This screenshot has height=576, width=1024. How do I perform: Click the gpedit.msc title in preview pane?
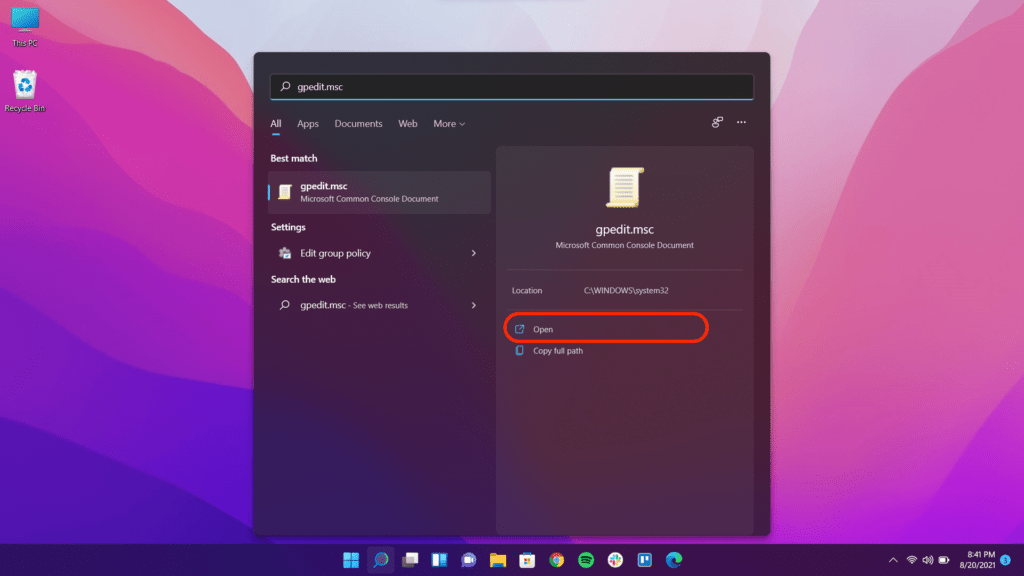[624, 229]
